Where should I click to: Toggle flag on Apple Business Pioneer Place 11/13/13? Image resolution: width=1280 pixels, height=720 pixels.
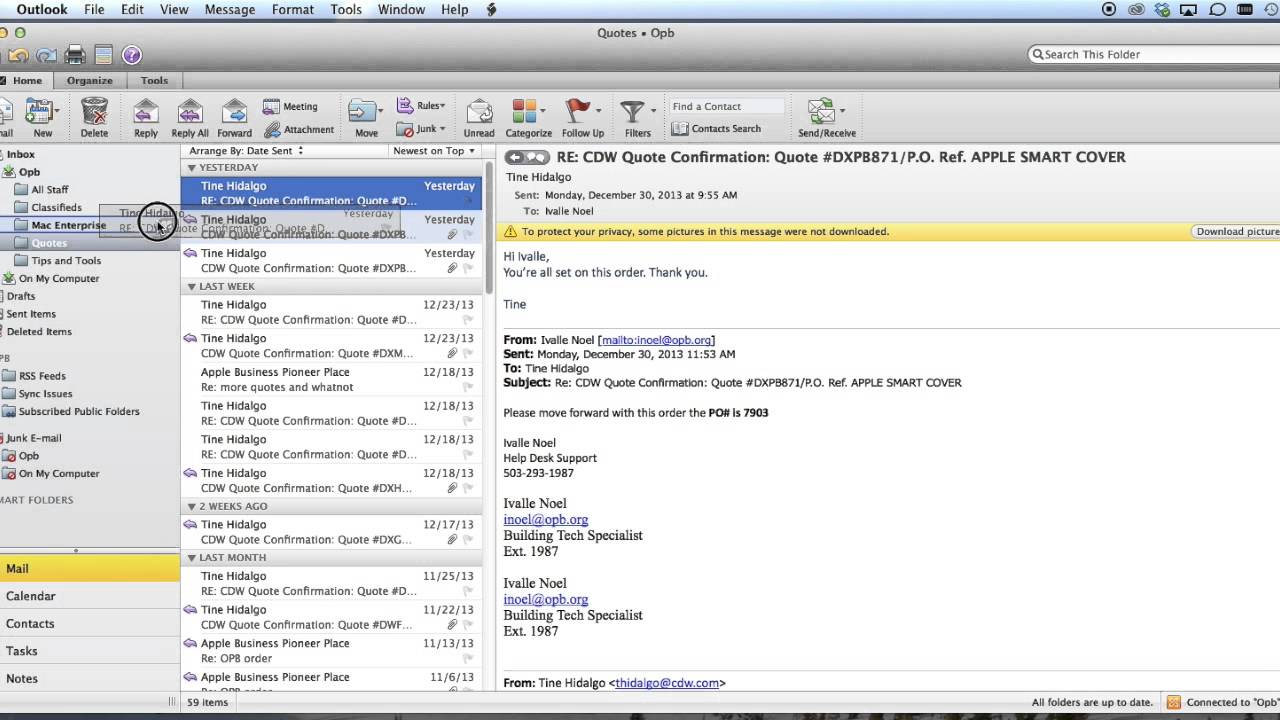[x=467, y=659]
